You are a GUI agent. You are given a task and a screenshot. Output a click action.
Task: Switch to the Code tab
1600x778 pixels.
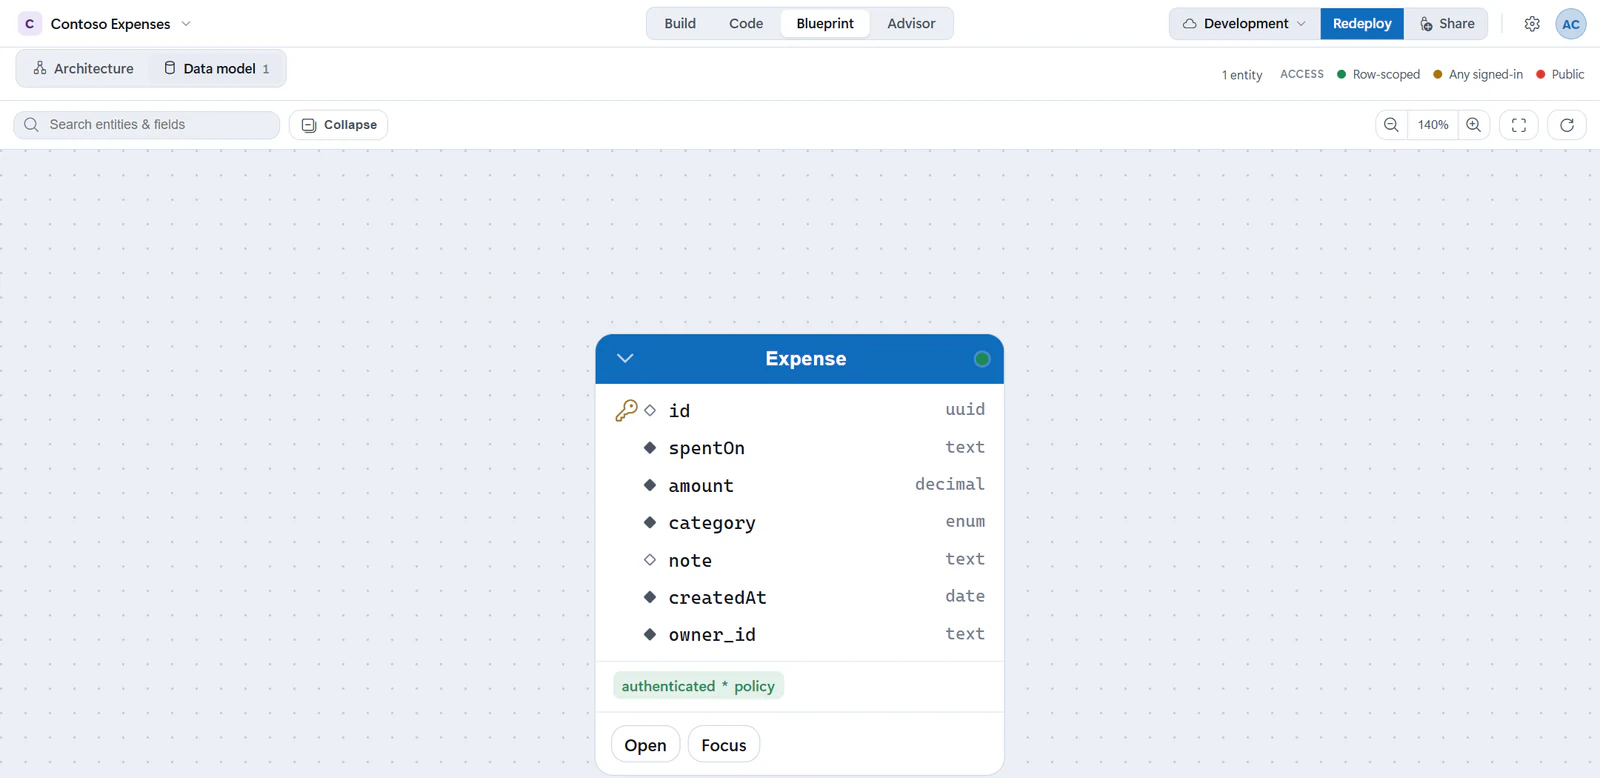(746, 24)
